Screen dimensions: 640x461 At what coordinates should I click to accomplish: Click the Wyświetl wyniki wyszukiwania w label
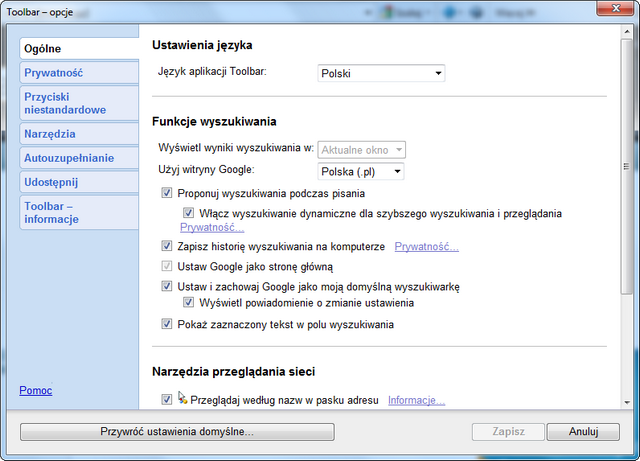click(x=236, y=148)
